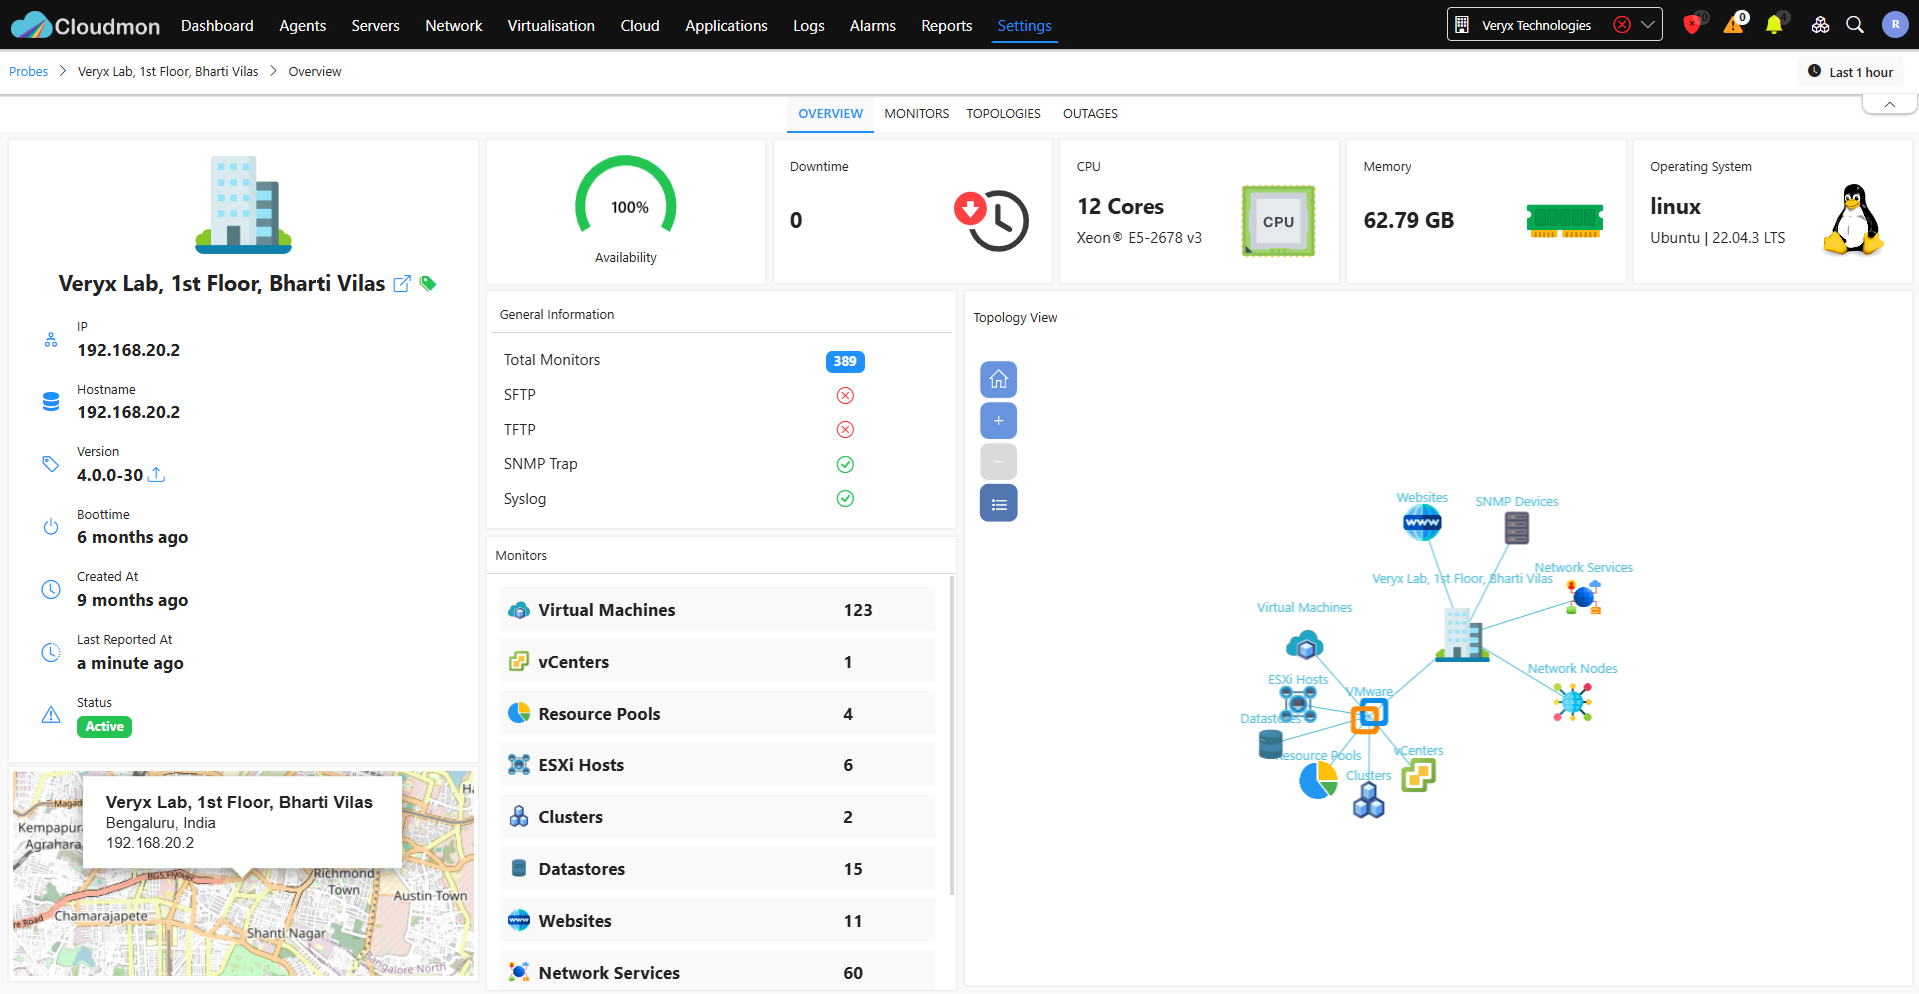Open ESXi Hosts monitor row
Image resolution: width=1919 pixels, height=994 pixels.
(x=717, y=765)
